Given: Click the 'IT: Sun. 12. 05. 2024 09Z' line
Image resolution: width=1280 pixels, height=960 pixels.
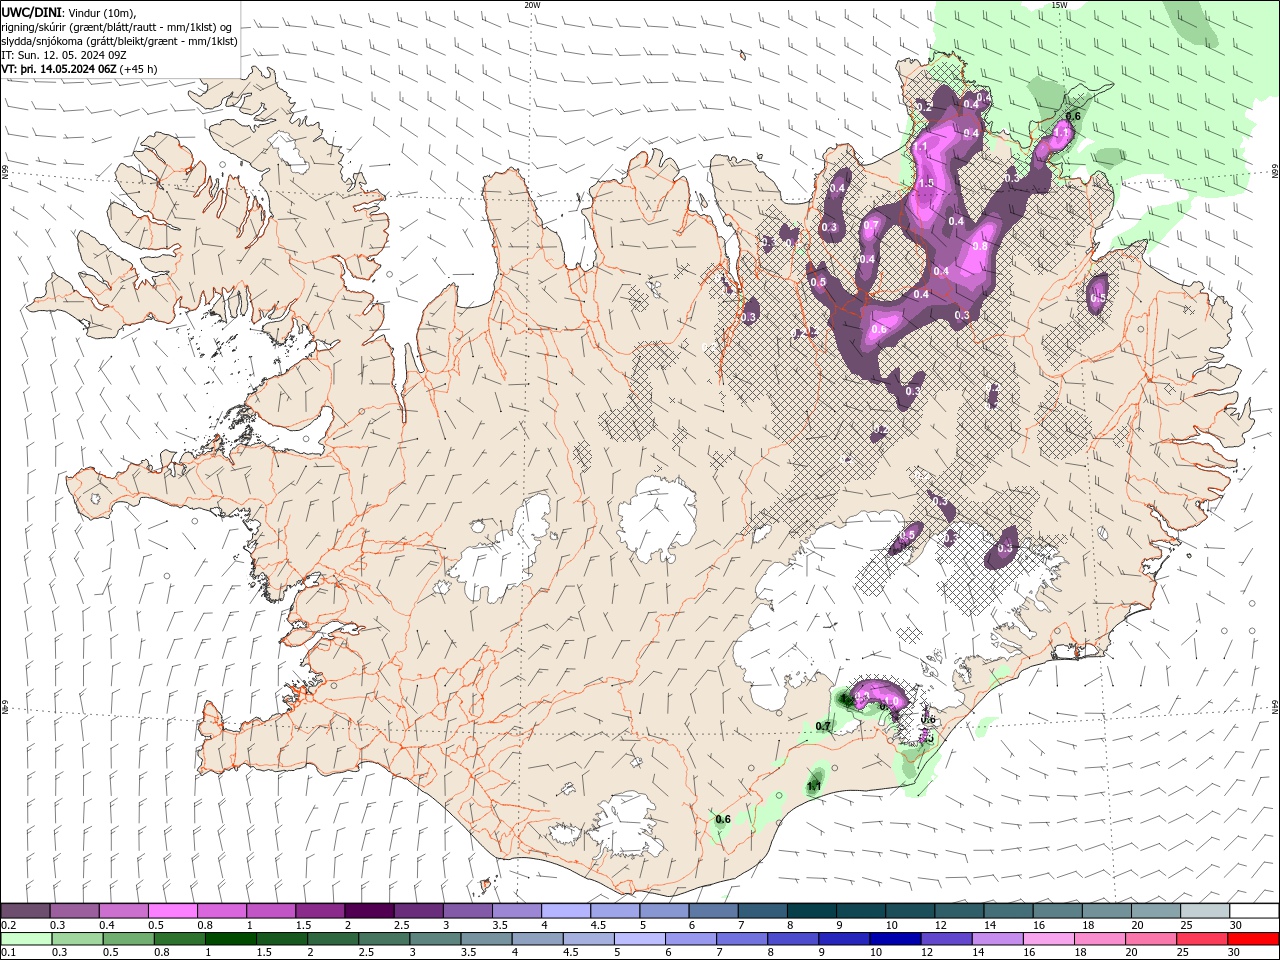Looking at the screenshot, I should [66, 55].
